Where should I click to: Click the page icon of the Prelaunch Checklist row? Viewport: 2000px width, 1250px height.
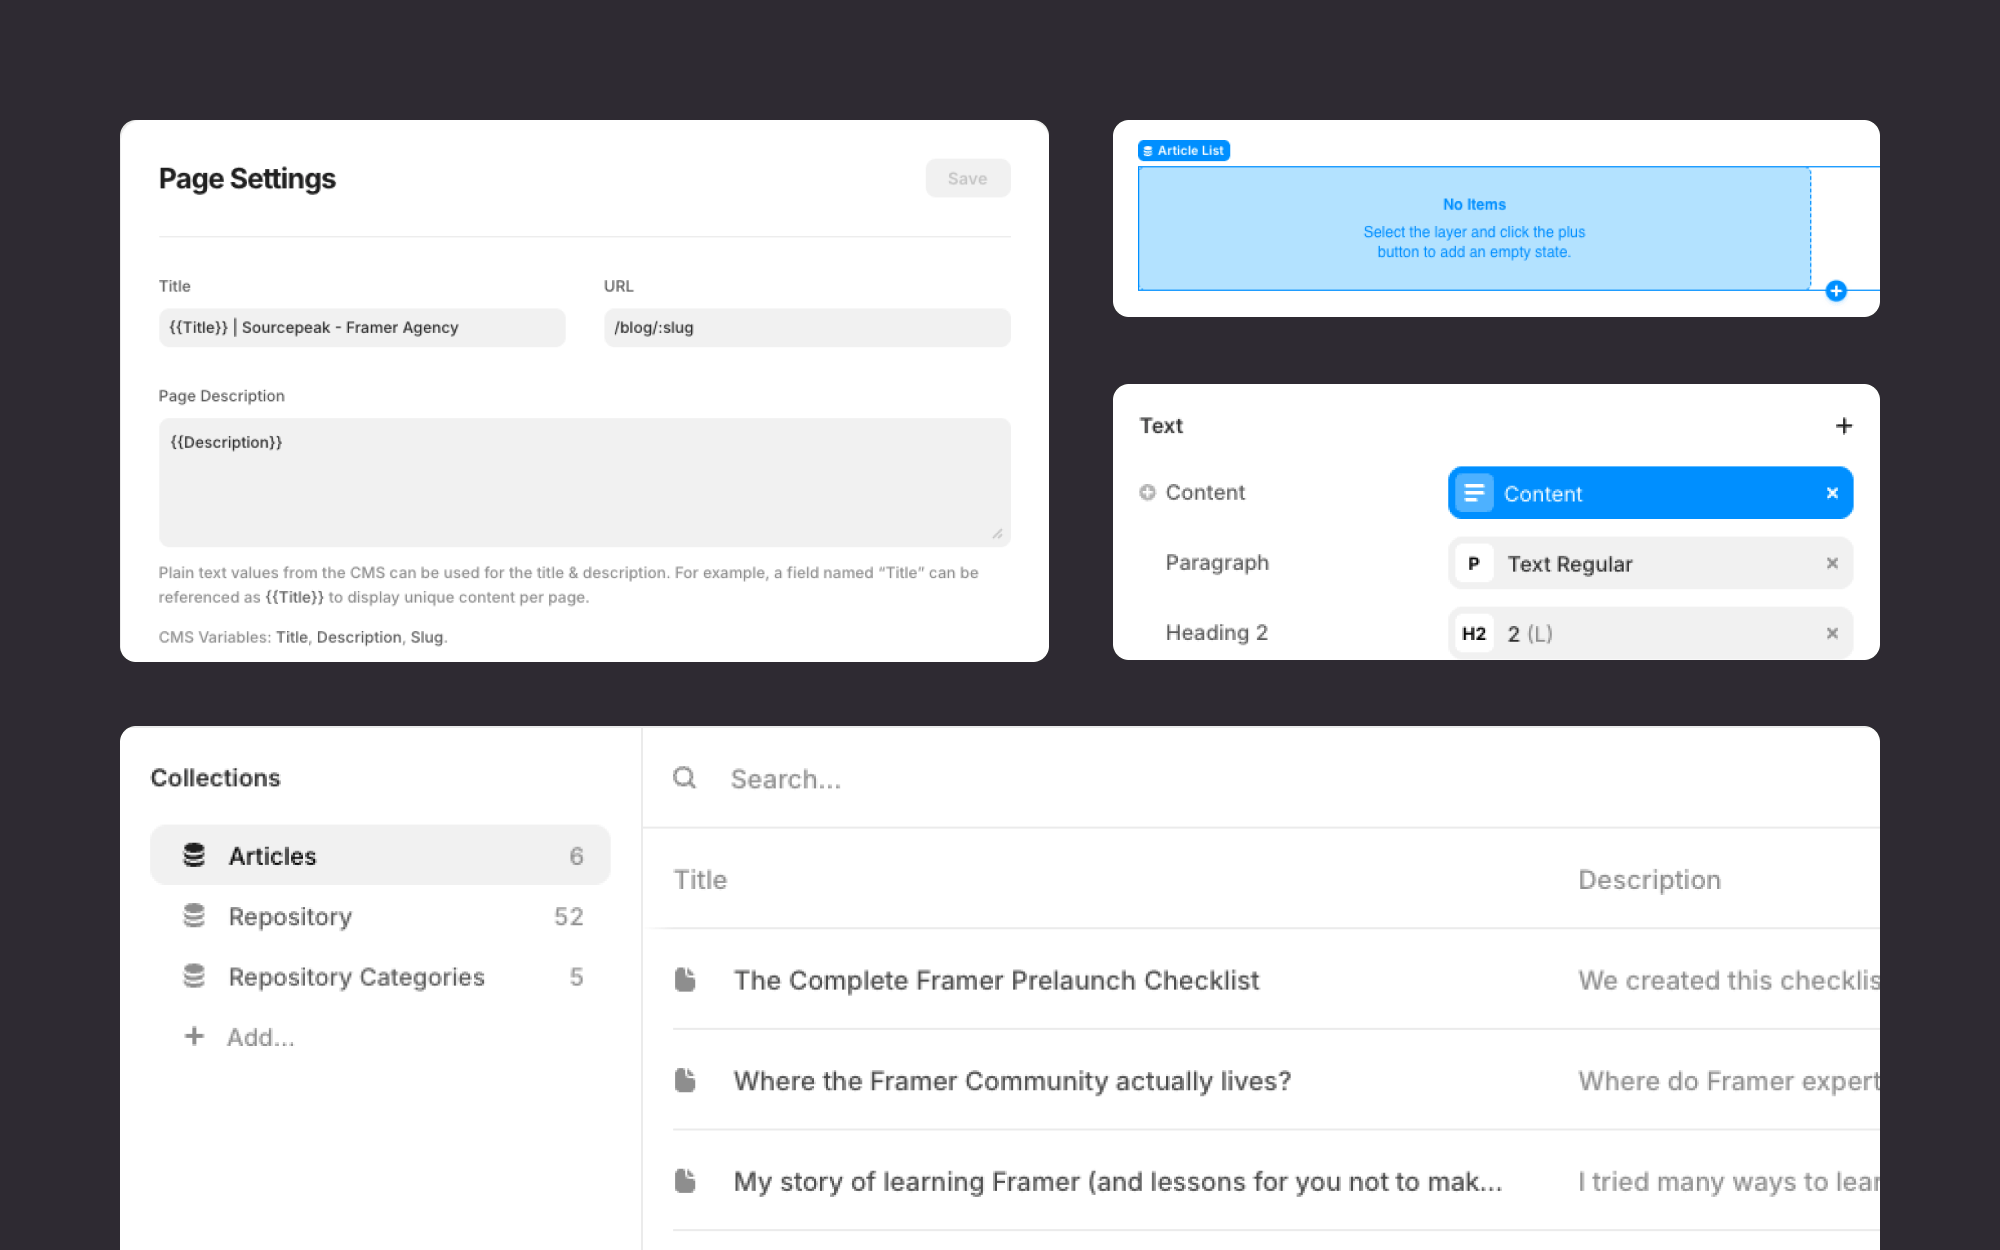click(685, 980)
